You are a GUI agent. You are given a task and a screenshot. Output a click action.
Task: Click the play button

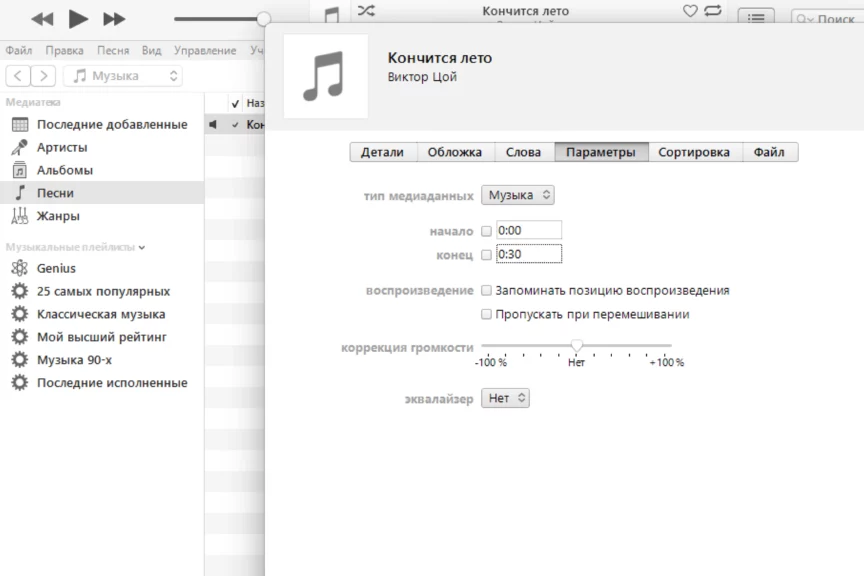[78, 19]
